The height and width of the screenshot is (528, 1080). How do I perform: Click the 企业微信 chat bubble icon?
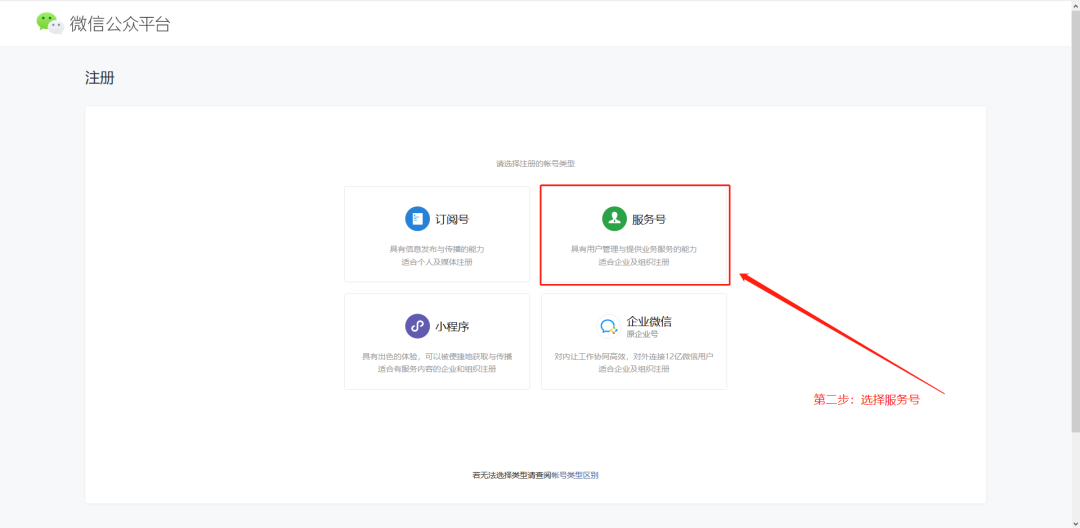(609, 326)
